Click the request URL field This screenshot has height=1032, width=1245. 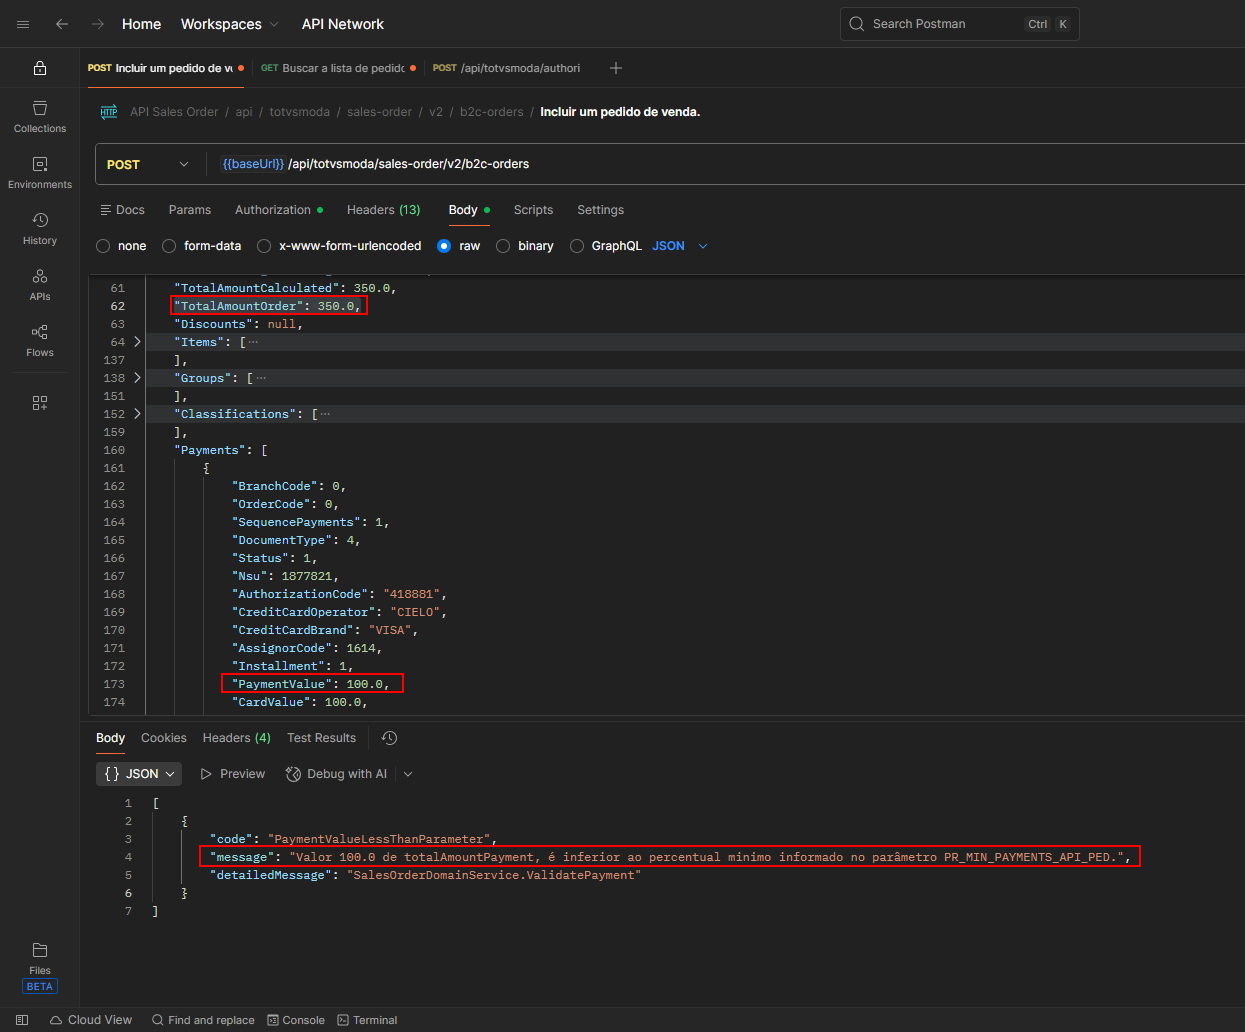coord(725,164)
